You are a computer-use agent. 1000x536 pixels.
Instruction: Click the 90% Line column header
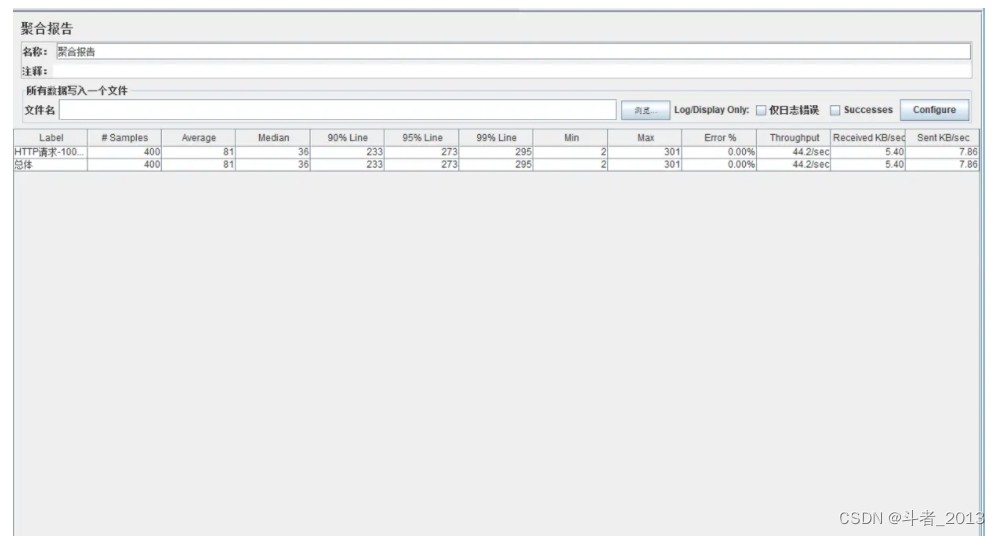[x=348, y=138]
